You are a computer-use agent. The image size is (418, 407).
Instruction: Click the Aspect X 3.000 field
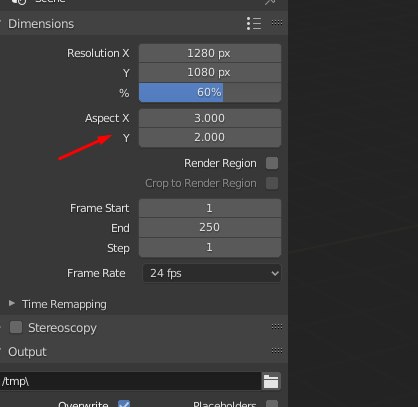[x=210, y=118]
